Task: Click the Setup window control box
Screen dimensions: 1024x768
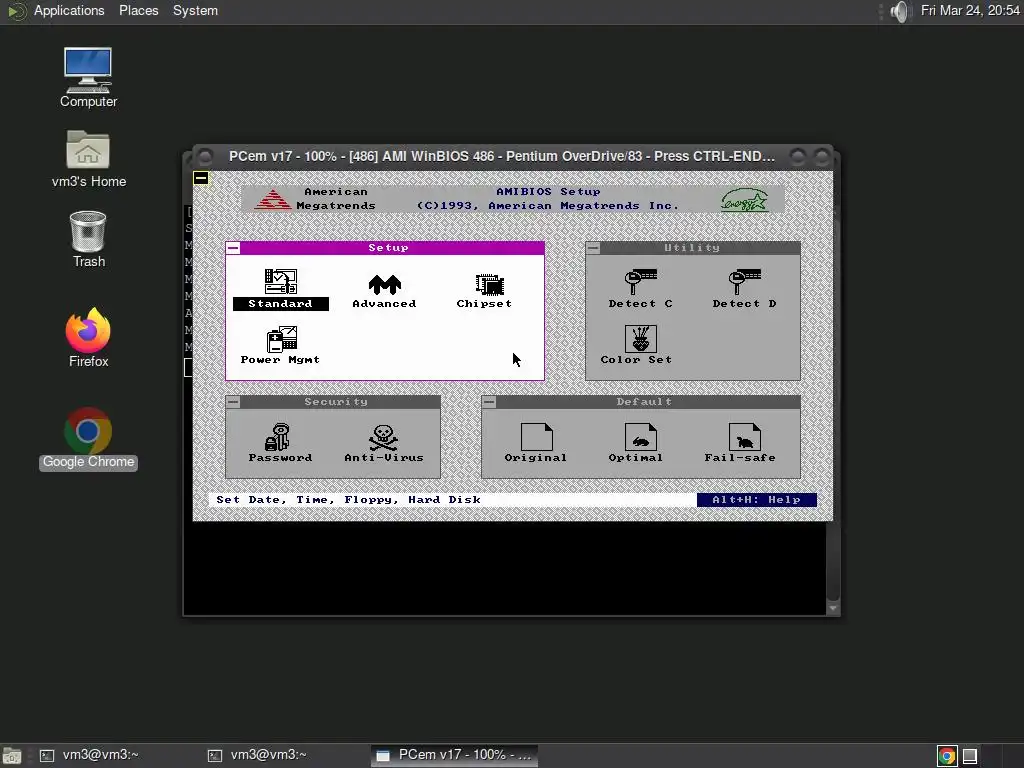Action: (x=233, y=248)
